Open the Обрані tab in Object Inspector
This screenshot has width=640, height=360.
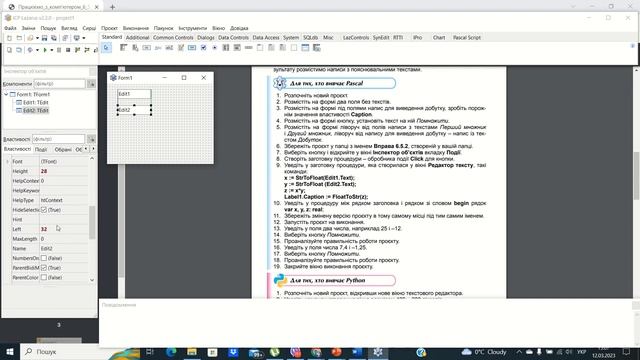[63, 149]
